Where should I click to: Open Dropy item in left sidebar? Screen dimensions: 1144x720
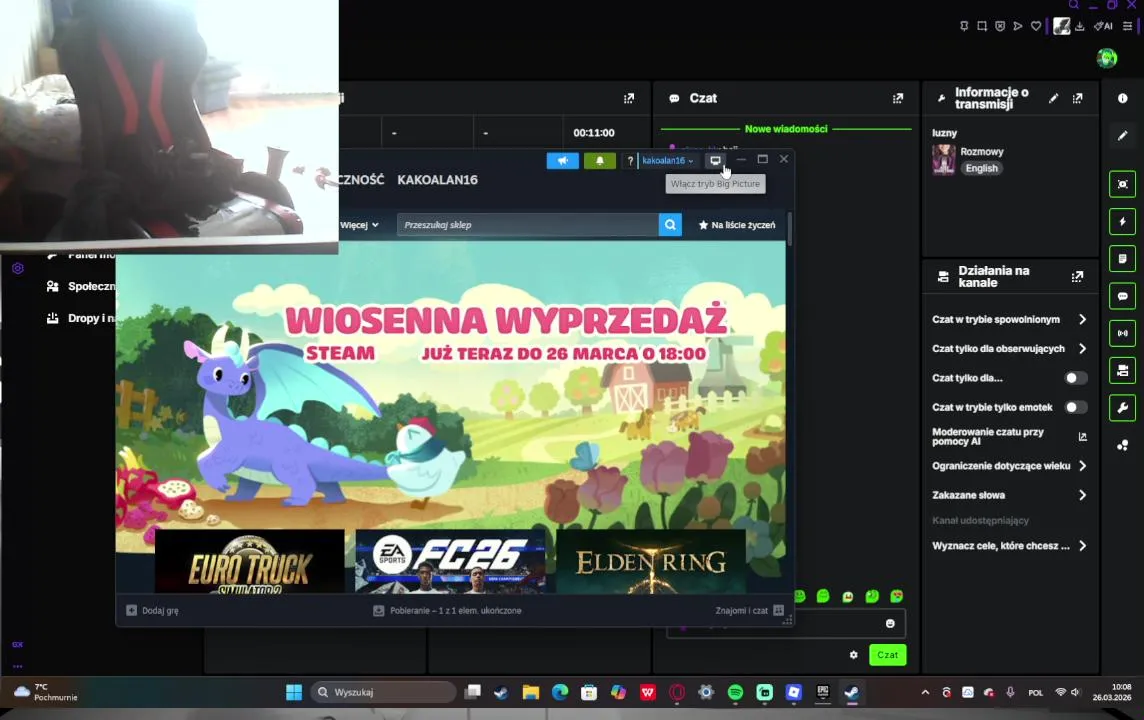pyautogui.click(x=80, y=318)
